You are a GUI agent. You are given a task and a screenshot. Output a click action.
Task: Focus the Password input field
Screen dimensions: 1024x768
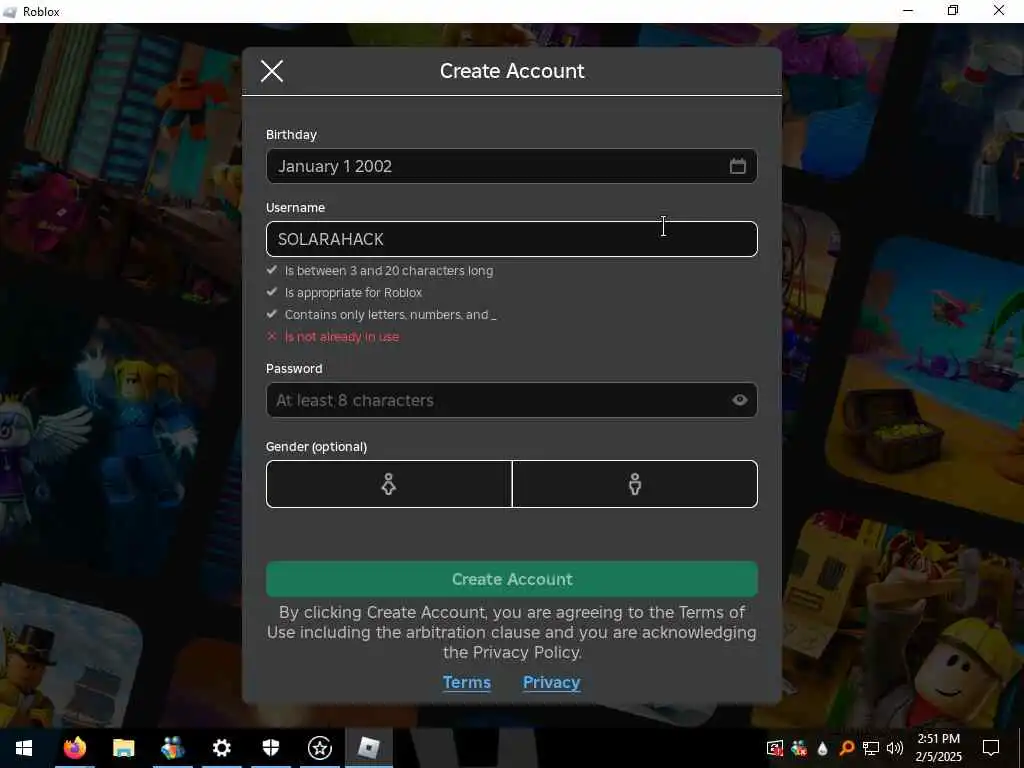pyautogui.click(x=511, y=400)
